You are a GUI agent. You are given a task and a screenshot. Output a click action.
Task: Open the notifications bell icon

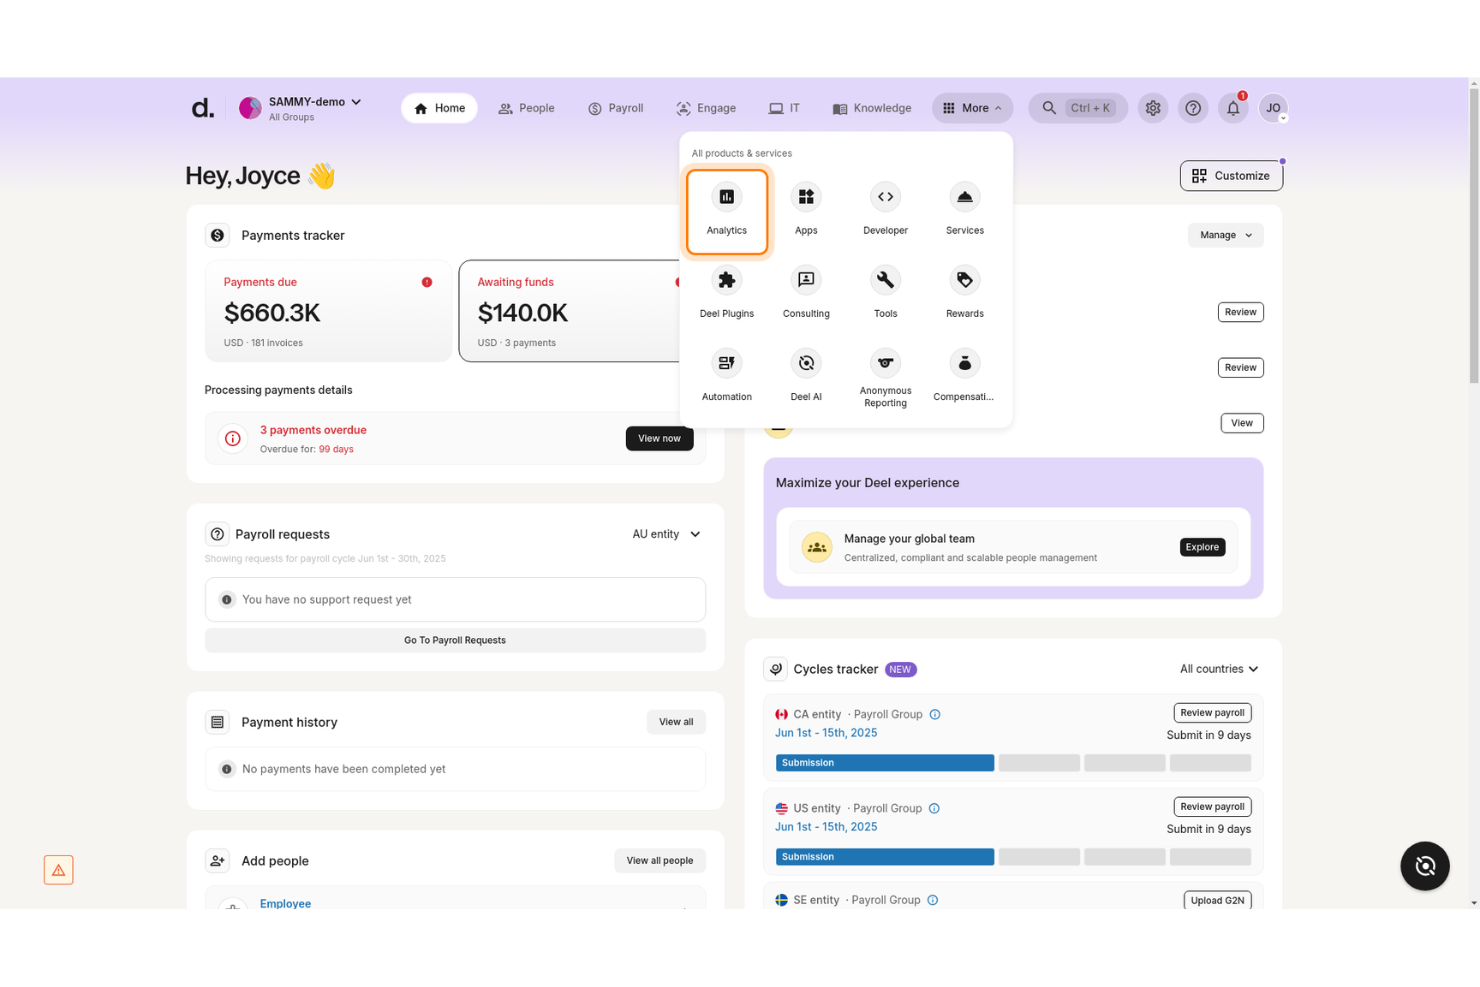tap(1233, 108)
